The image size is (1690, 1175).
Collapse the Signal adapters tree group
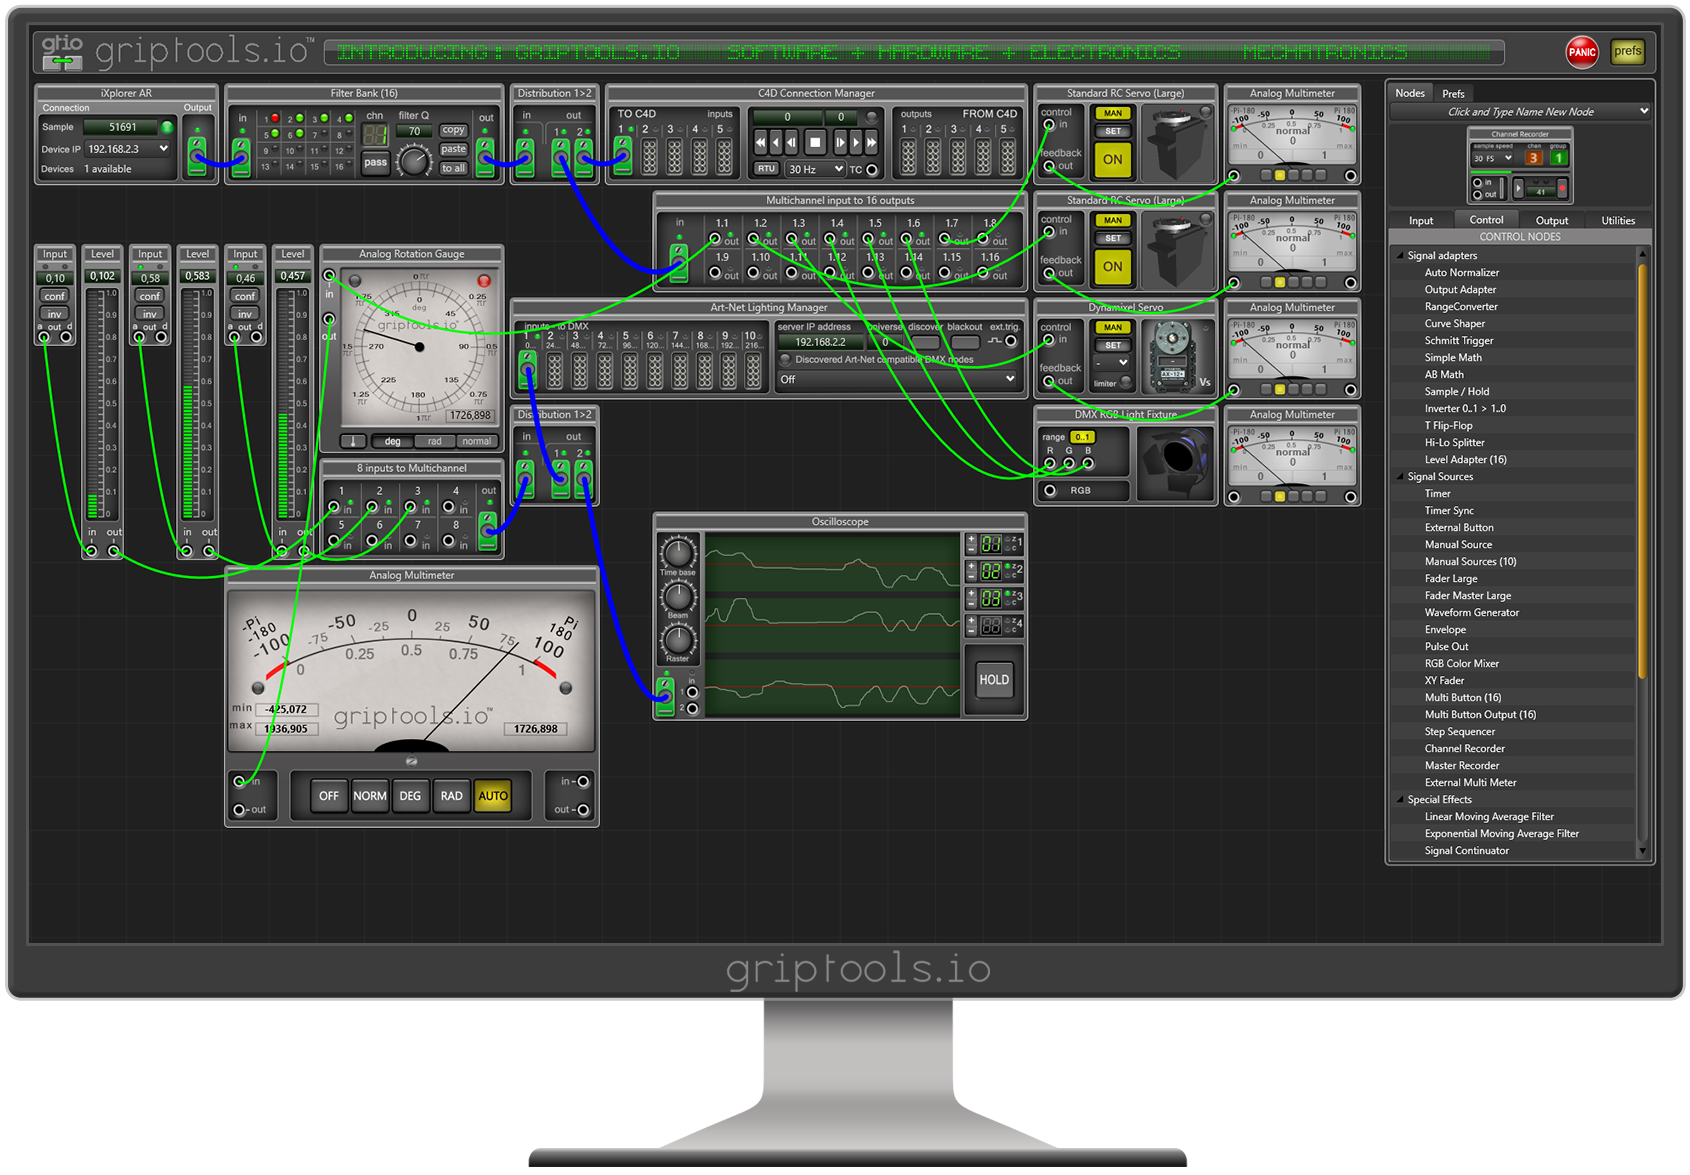(1400, 255)
